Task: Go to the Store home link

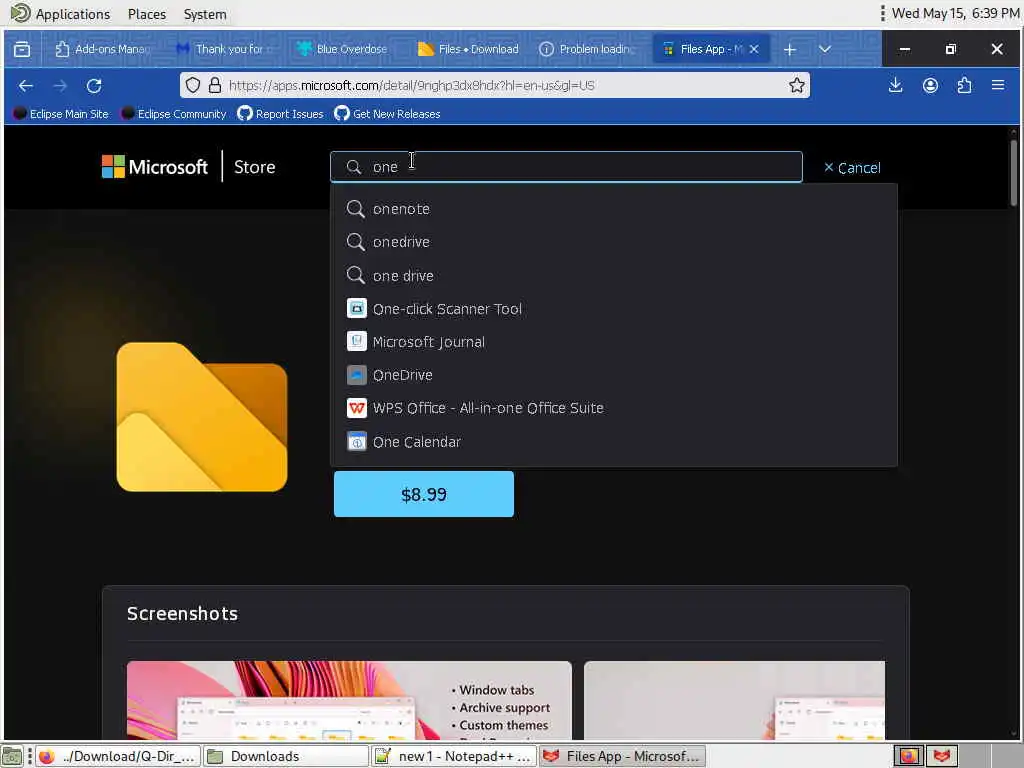Action: (255, 167)
